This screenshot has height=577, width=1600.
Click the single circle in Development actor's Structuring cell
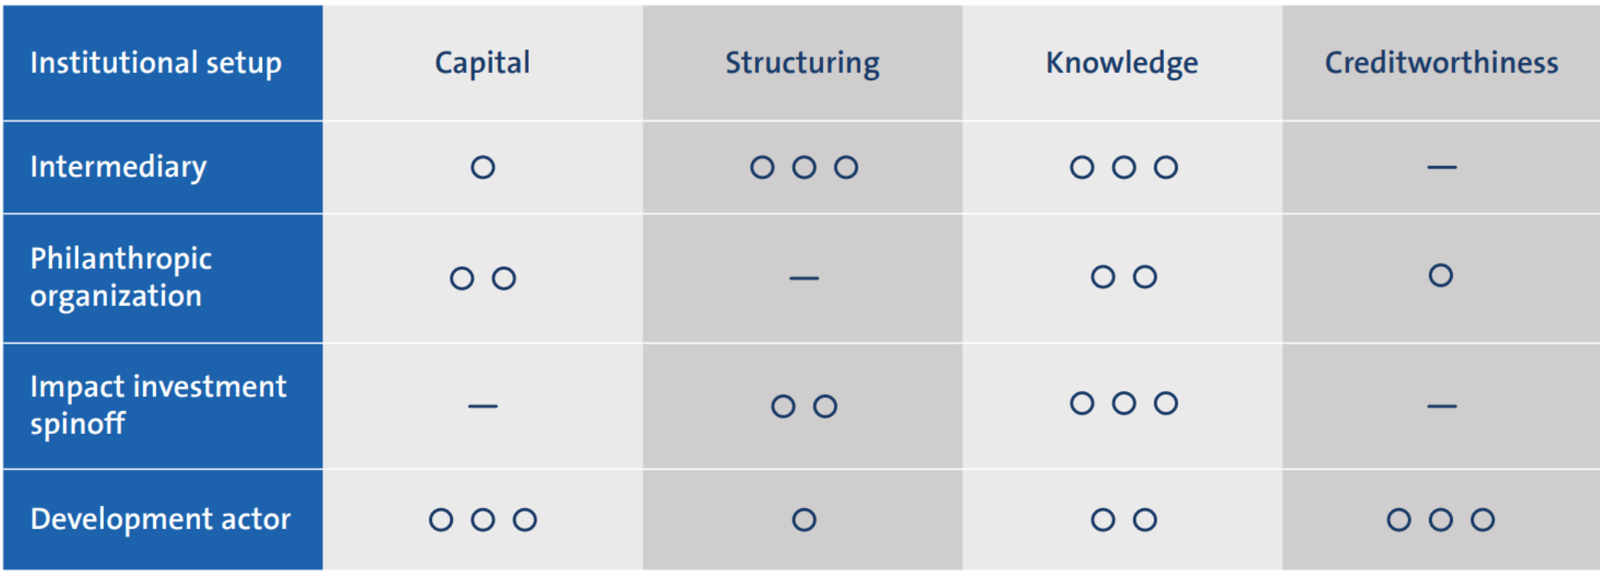[804, 520]
